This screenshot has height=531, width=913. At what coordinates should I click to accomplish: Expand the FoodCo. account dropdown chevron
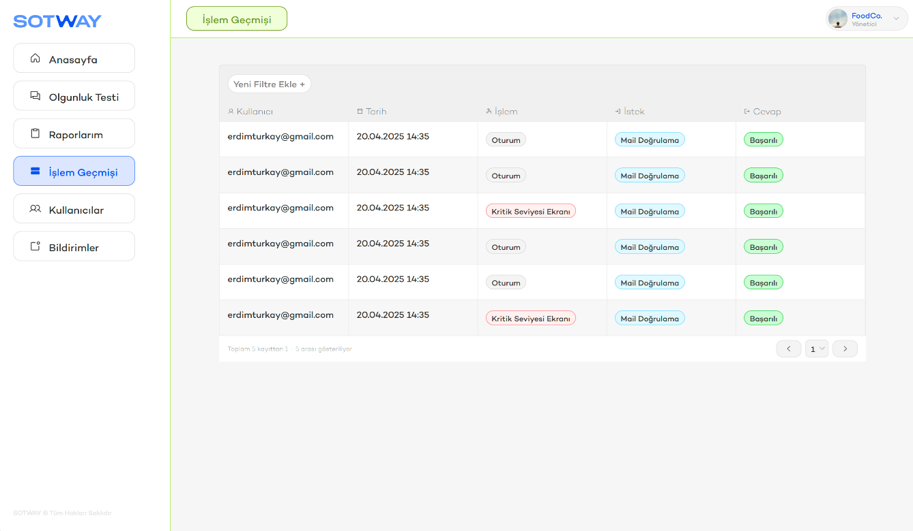(x=896, y=19)
